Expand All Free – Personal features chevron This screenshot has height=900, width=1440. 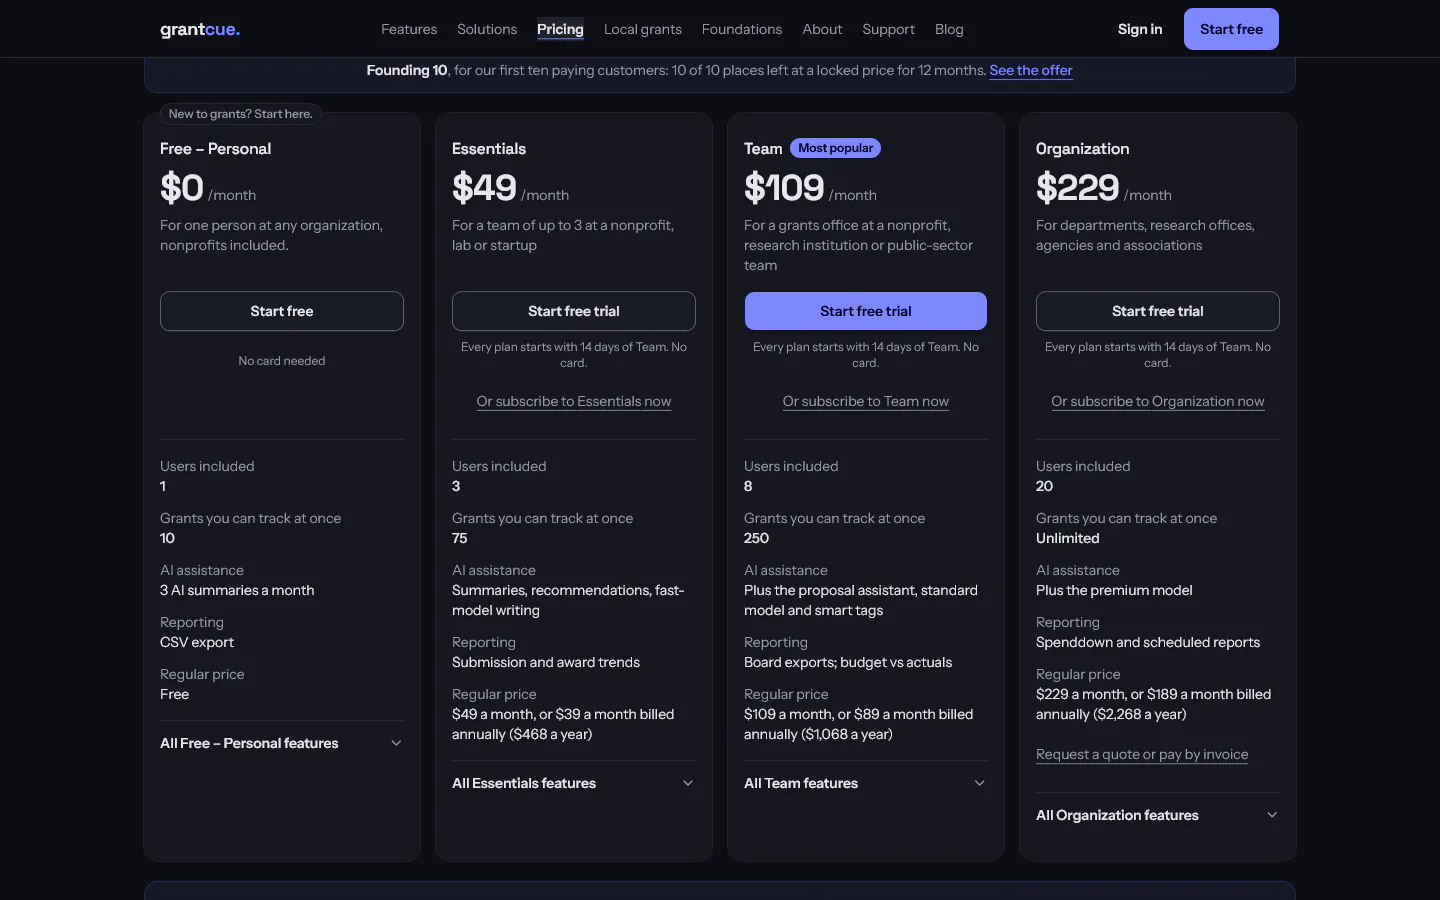click(396, 743)
